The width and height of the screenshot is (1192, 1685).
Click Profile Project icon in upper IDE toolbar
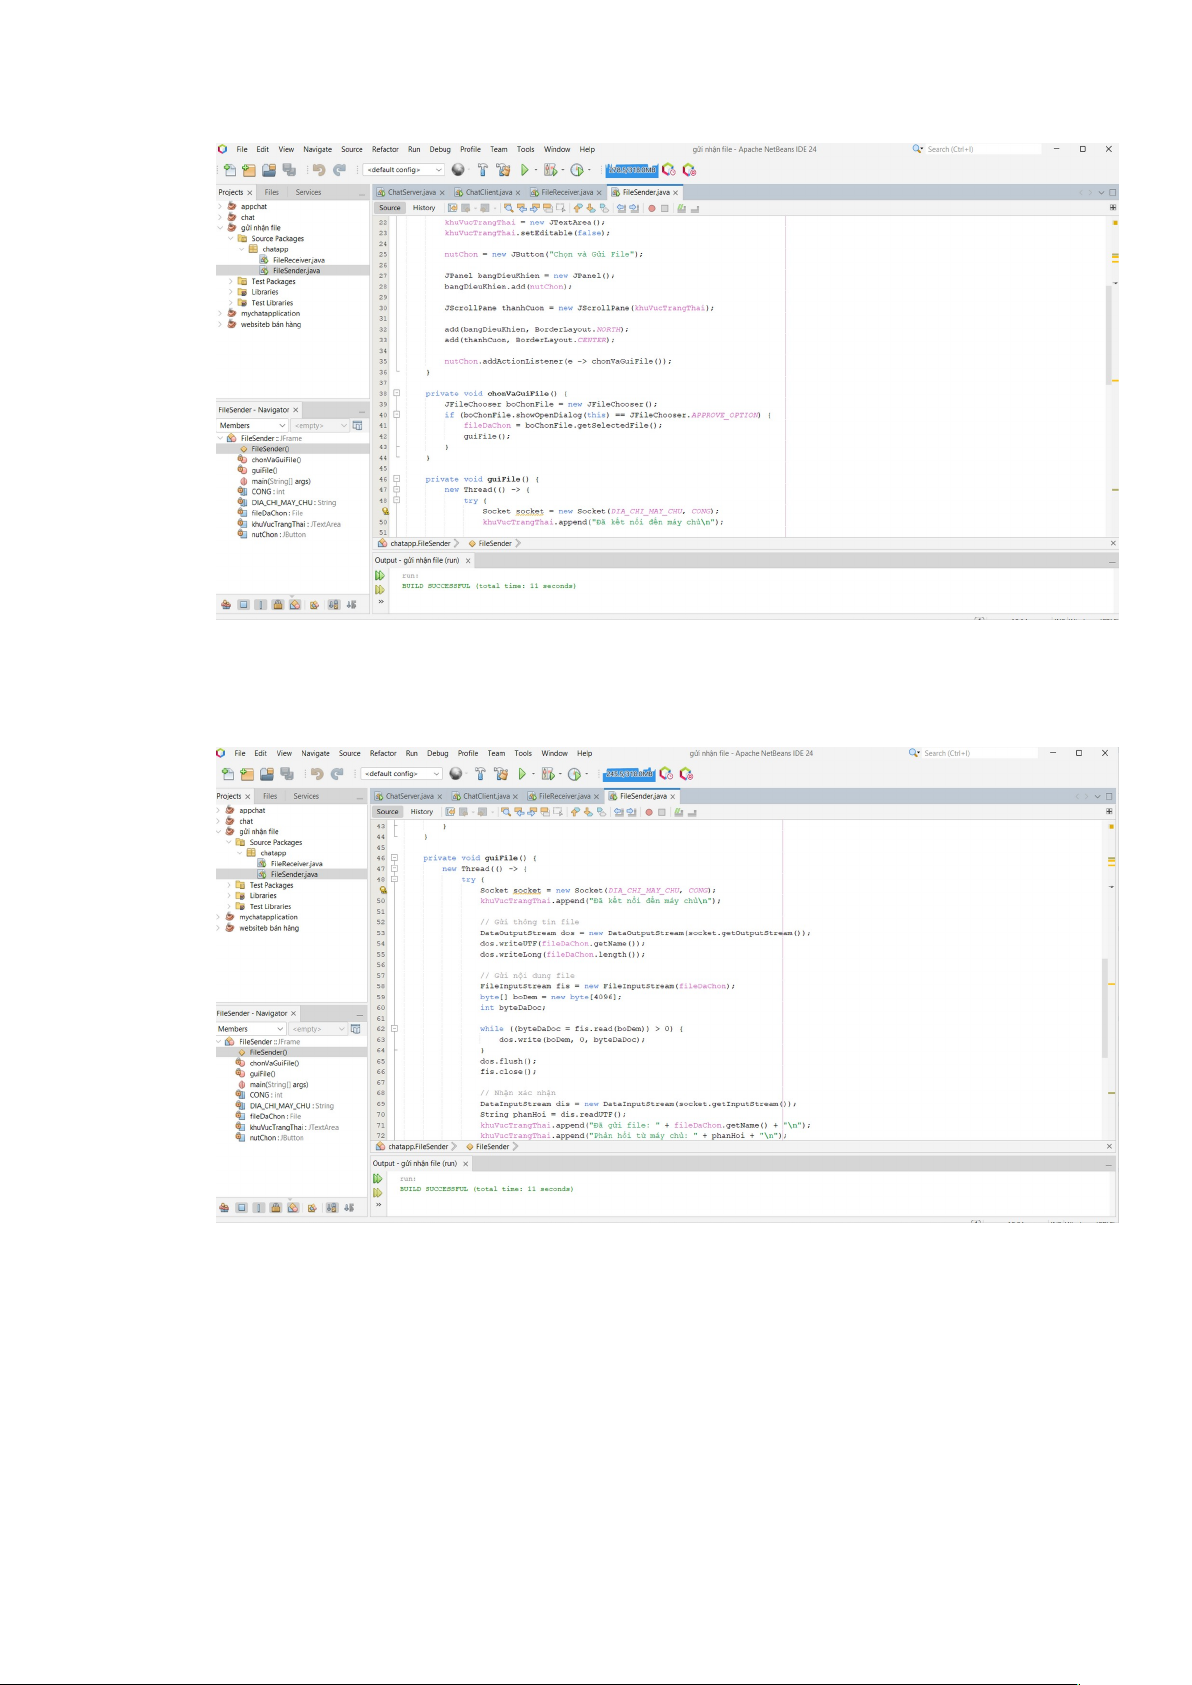point(577,170)
